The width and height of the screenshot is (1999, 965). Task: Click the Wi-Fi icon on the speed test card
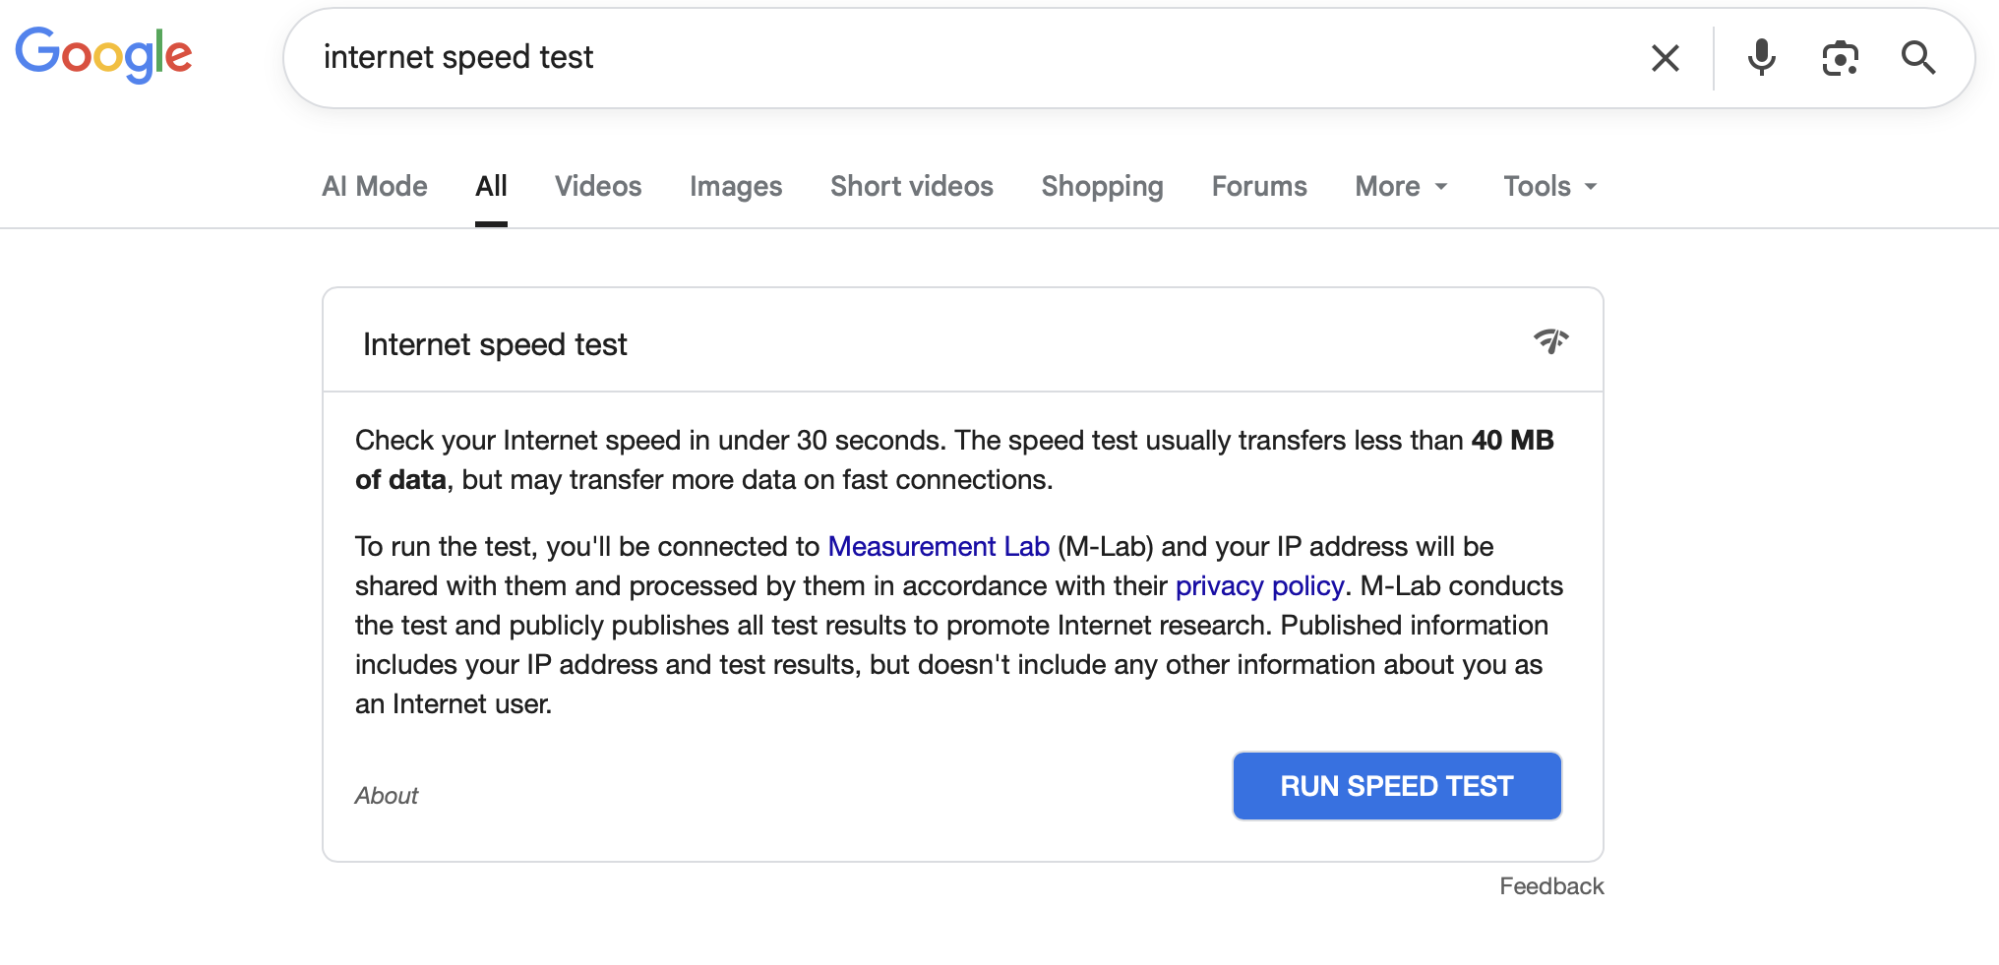click(x=1551, y=341)
